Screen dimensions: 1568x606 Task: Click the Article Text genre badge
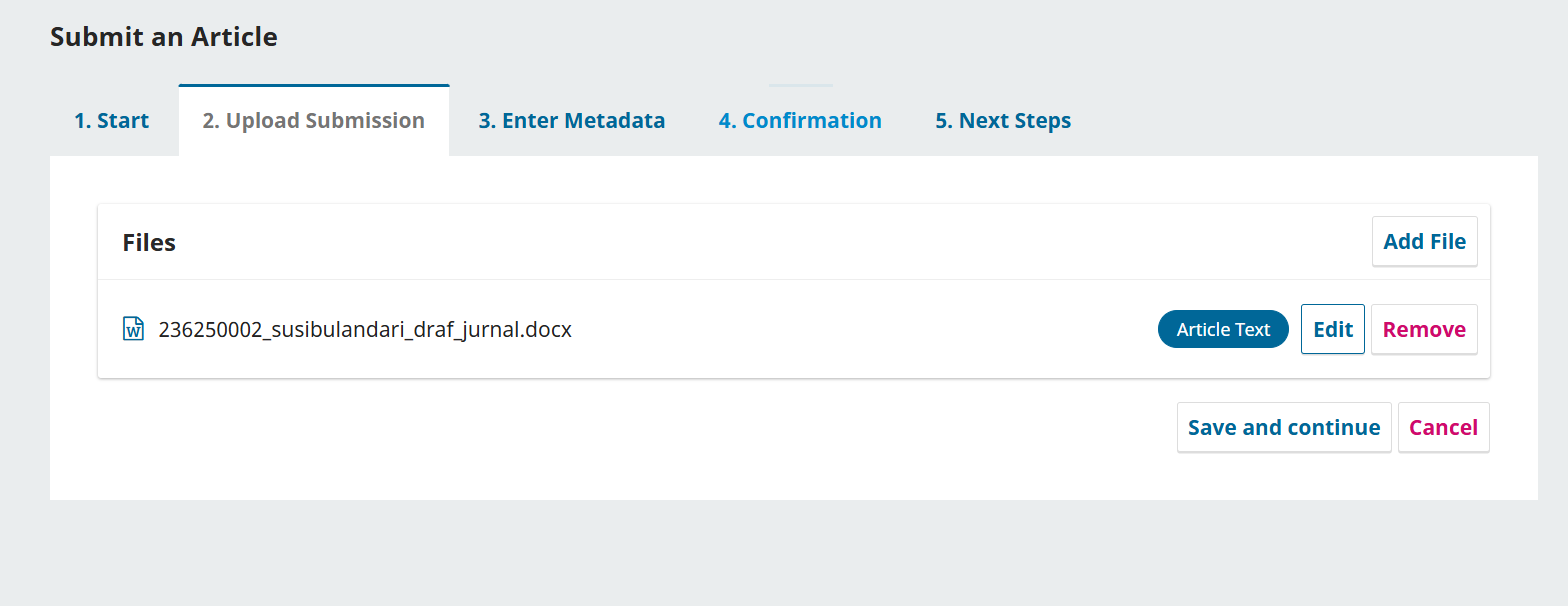point(1223,329)
